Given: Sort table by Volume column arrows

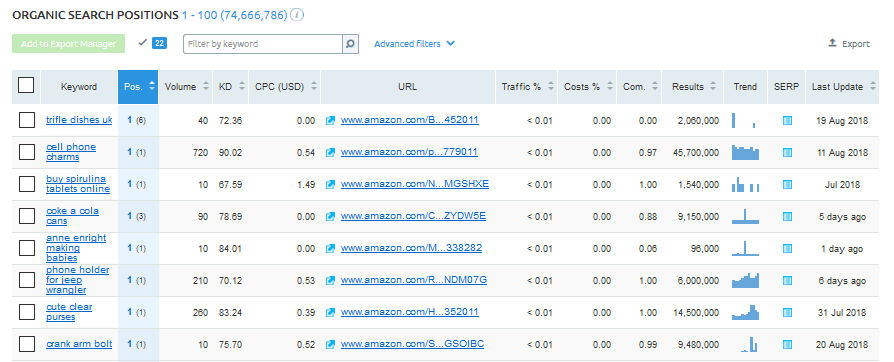Looking at the screenshot, I should 206,87.
